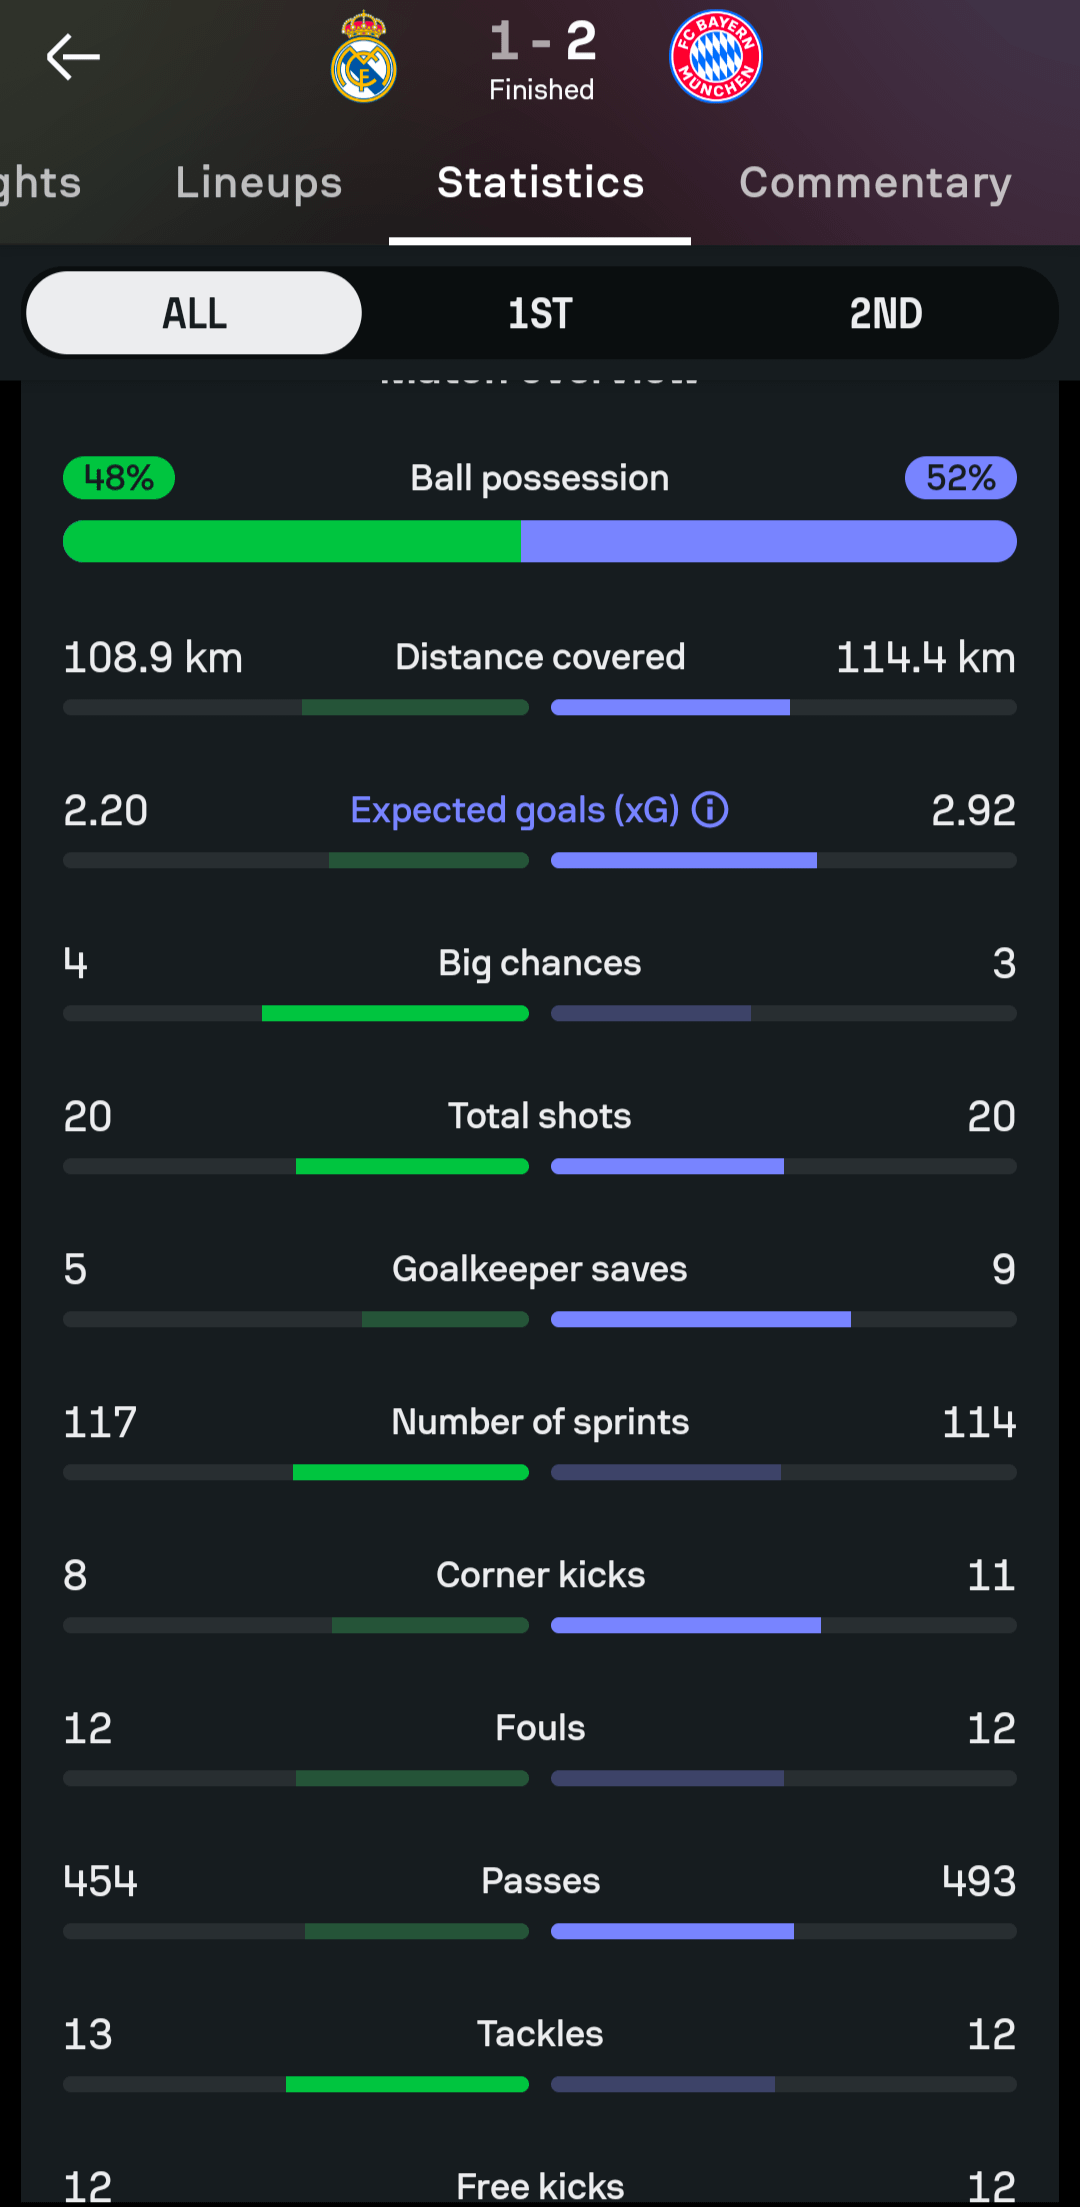Click the Distance covered stat label

(540, 657)
